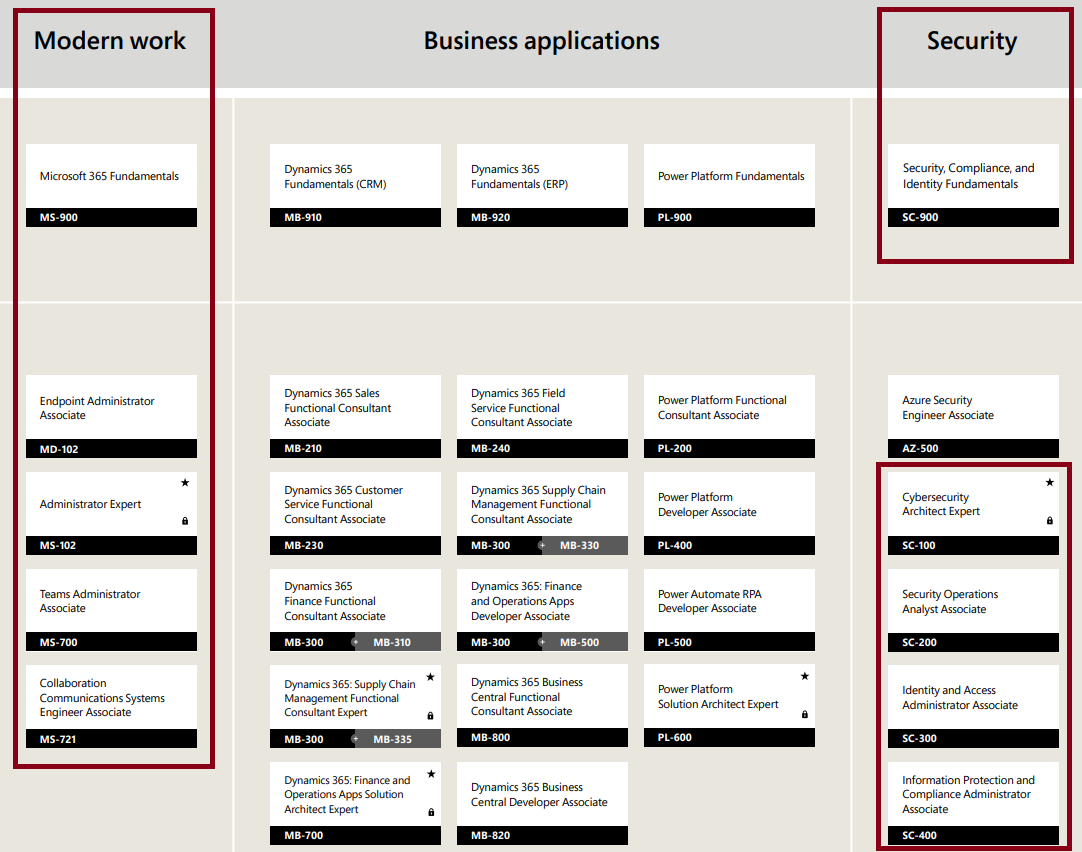This screenshot has height=852, width=1082.
Task: Click lock on Finance and Operations Apps Solution Architect
Action: pos(431,812)
